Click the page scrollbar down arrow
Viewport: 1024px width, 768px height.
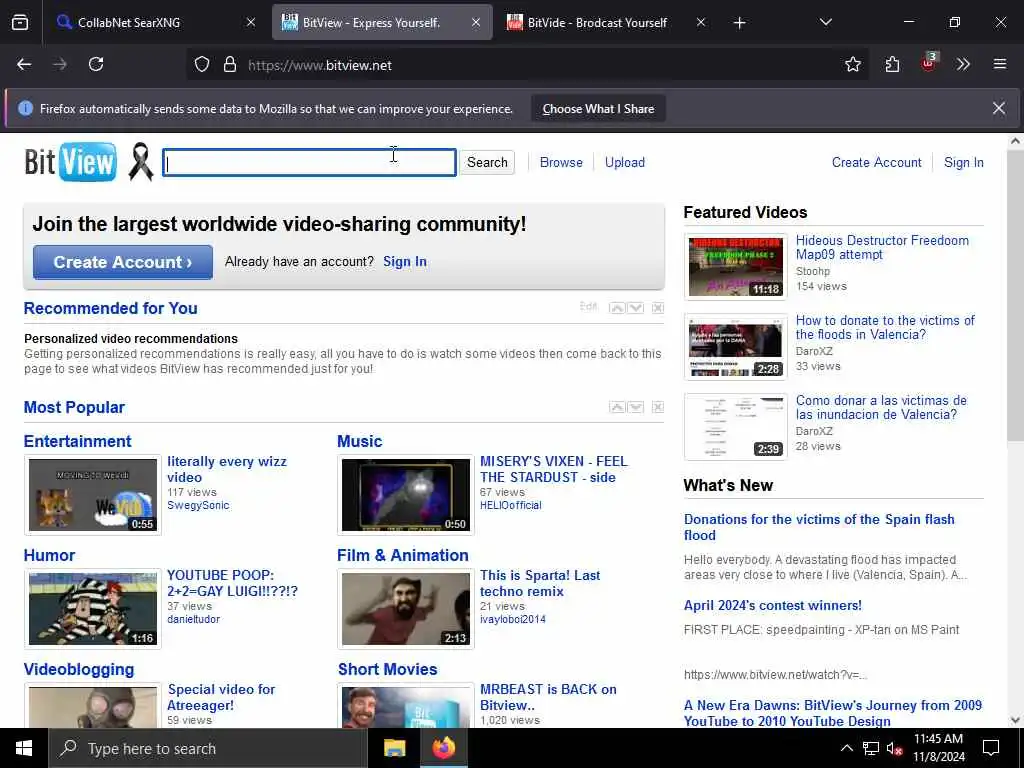click(1015, 720)
